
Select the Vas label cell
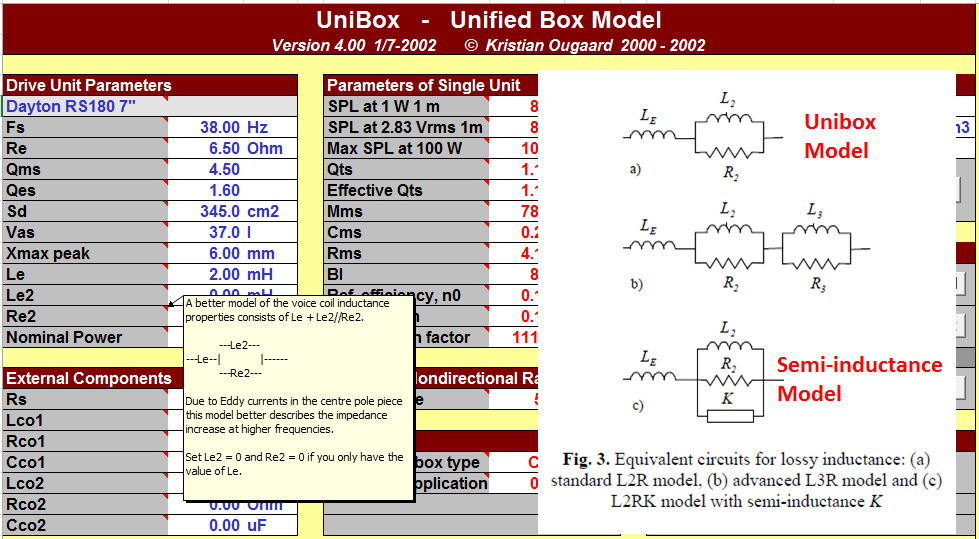(x=86, y=232)
